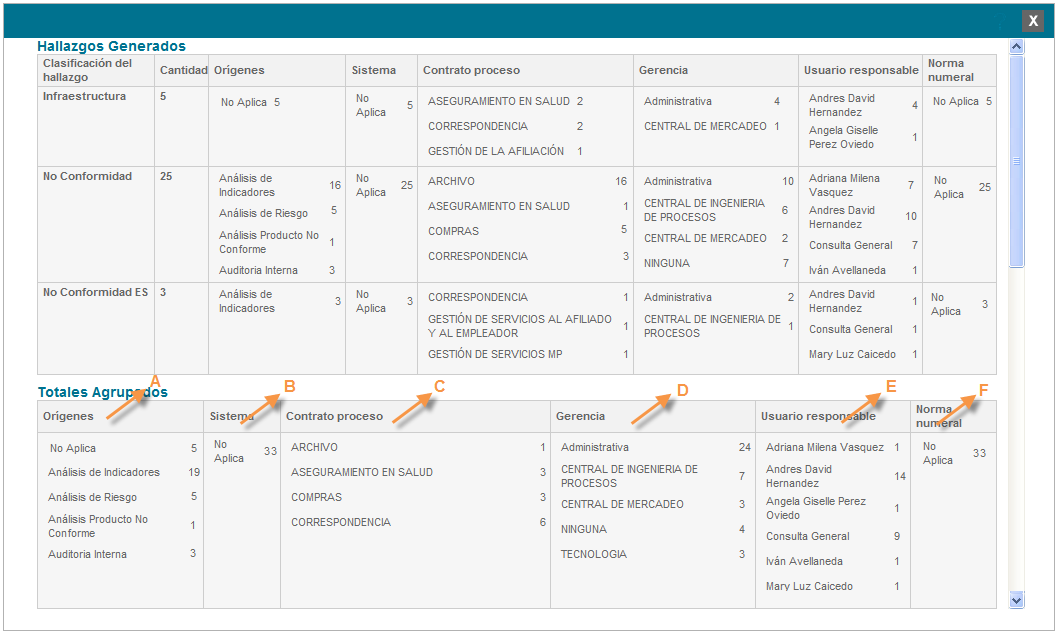Click COMPRAS in the Totales Agrupados table

point(316,497)
